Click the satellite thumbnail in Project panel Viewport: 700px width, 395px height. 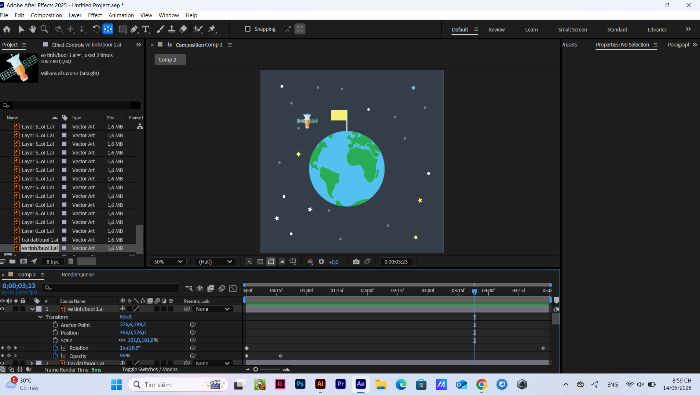coord(19,67)
